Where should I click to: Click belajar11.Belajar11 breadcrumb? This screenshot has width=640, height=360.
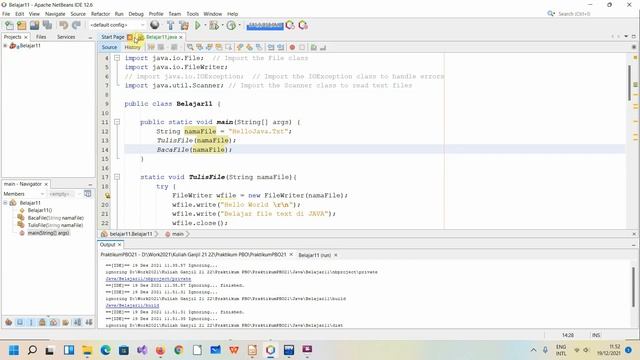click(x=131, y=234)
